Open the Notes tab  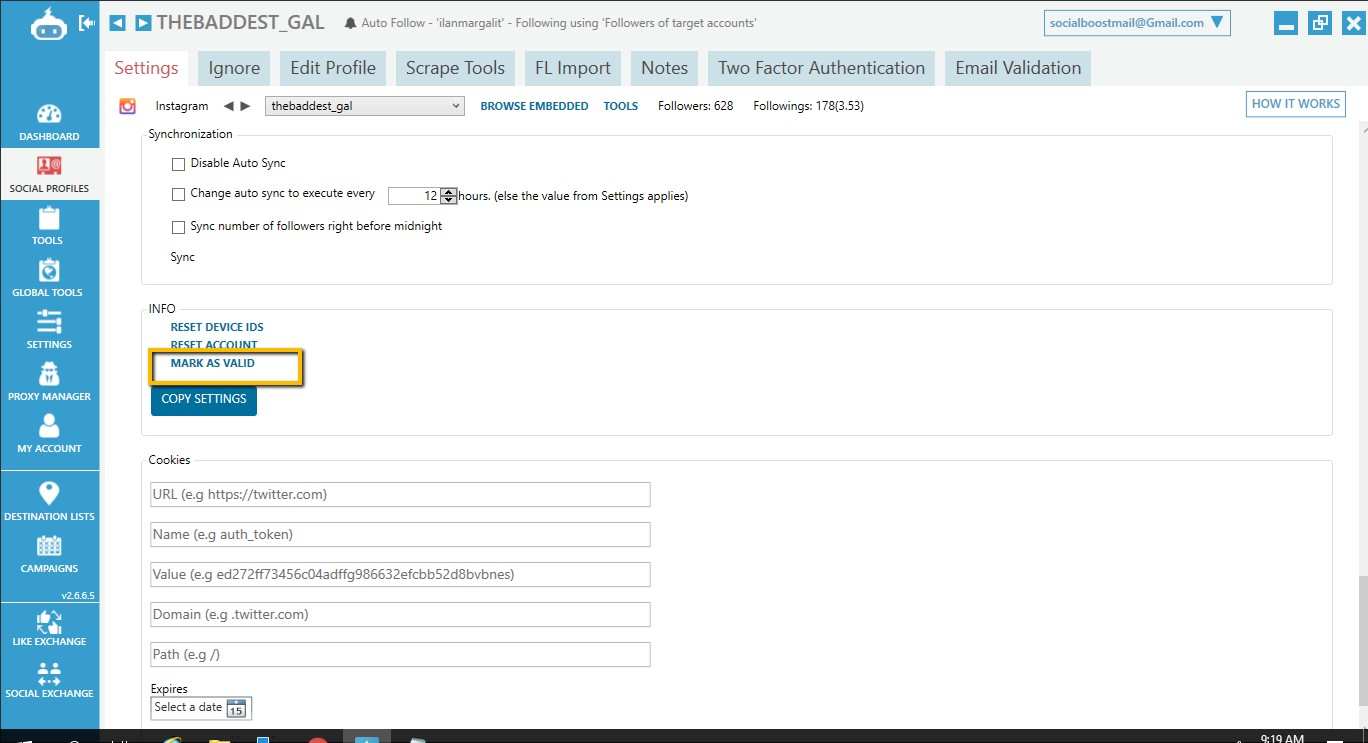pyautogui.click(x=665, y=68)
